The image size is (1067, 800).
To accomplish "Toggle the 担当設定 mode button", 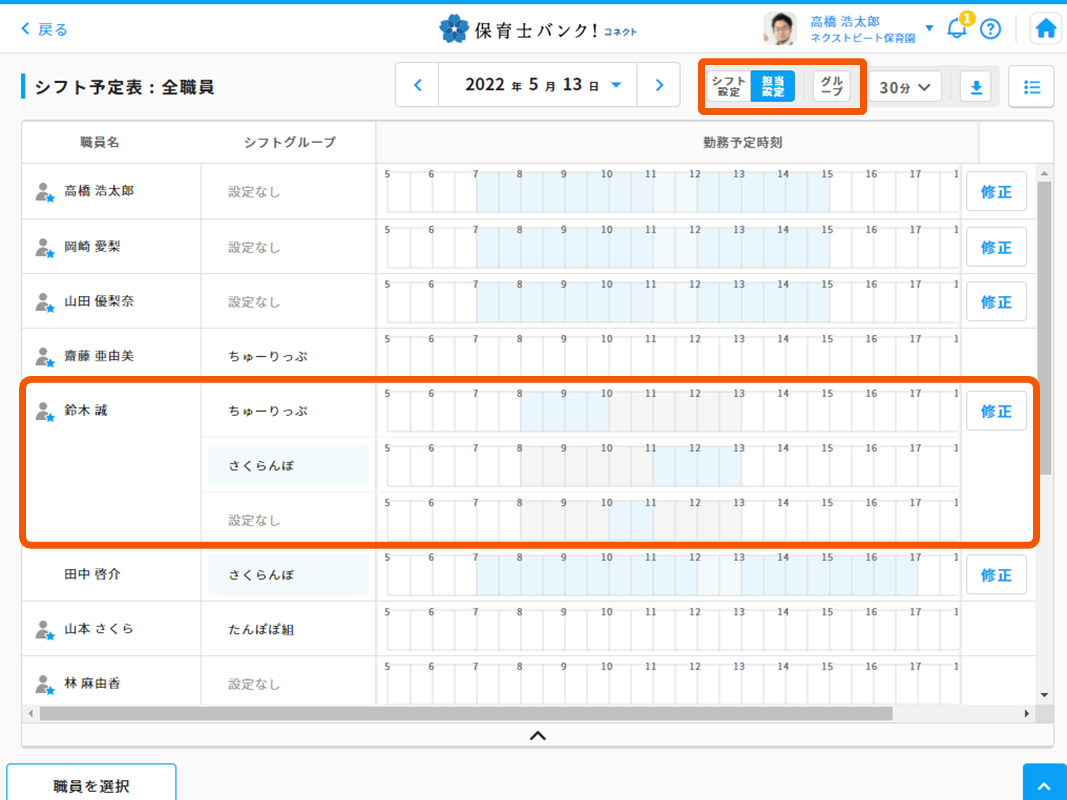I will click(773, 86).
